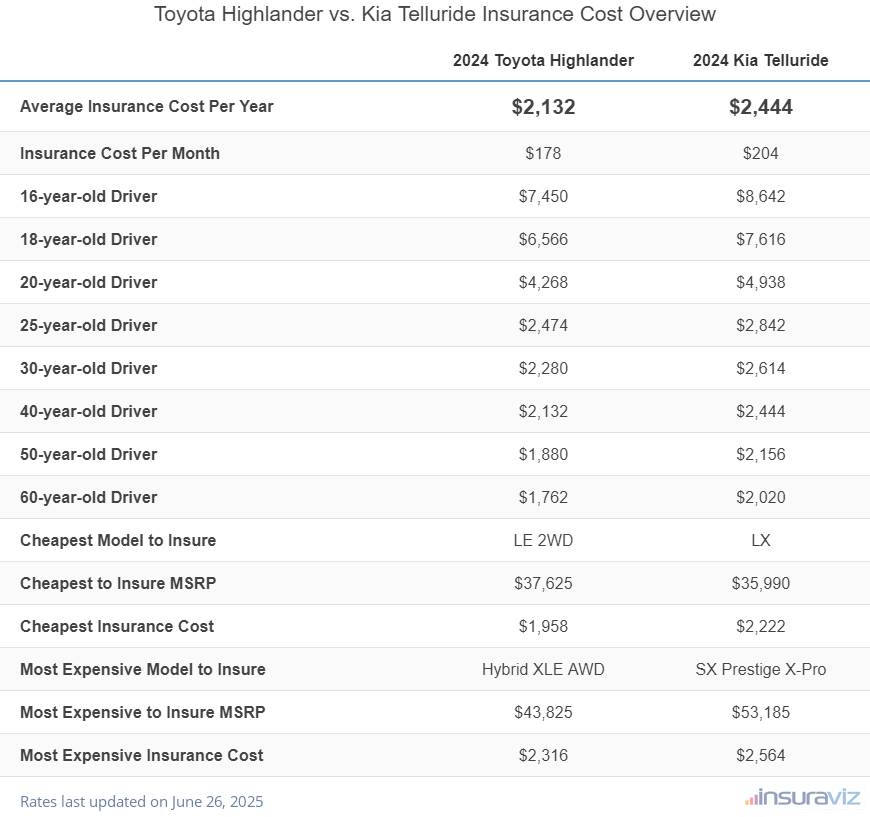Select the $2,280 value
This screenshot has height=817, width=870.
(x=543, y=368)
